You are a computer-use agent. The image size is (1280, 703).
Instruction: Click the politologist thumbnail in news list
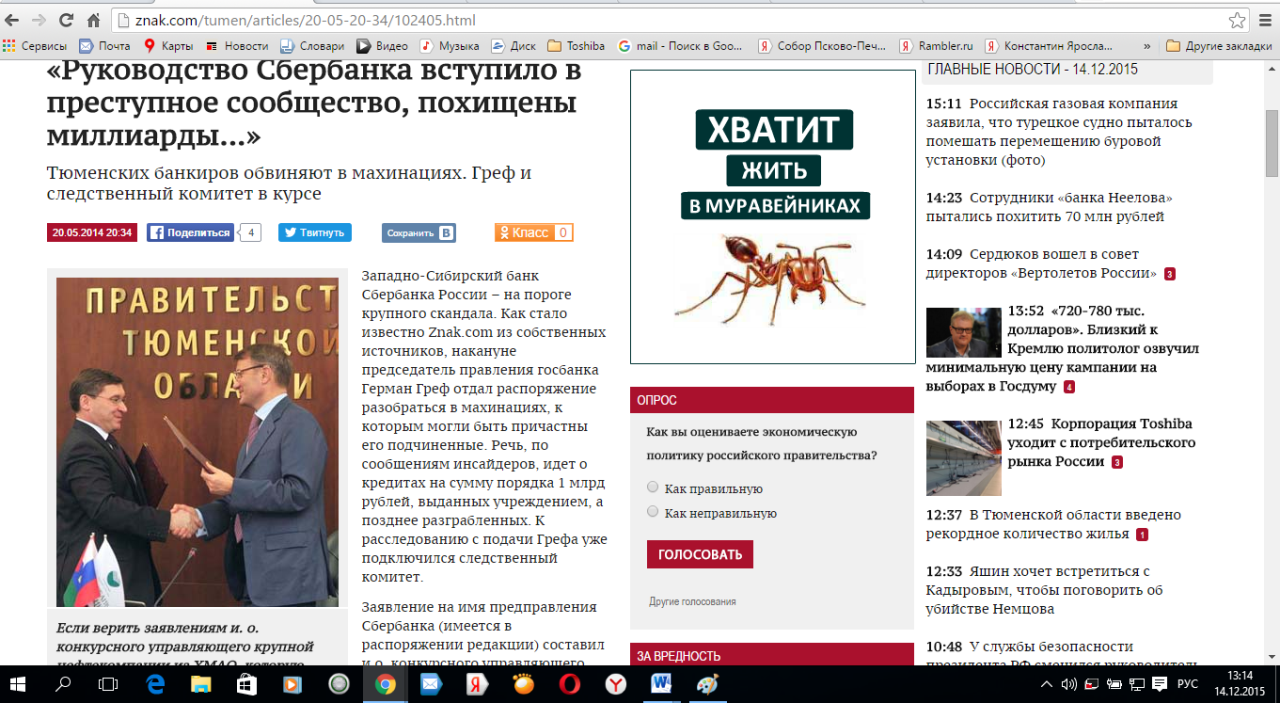[x=963, y=333]
